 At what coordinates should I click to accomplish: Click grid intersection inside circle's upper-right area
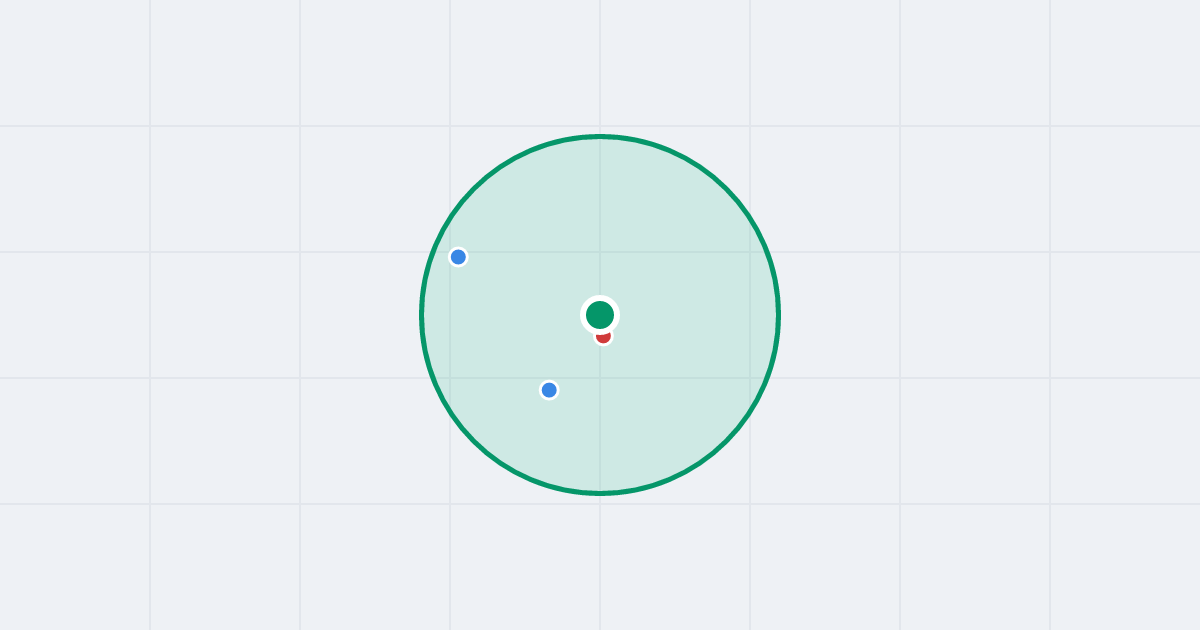(x=750, y=252)
